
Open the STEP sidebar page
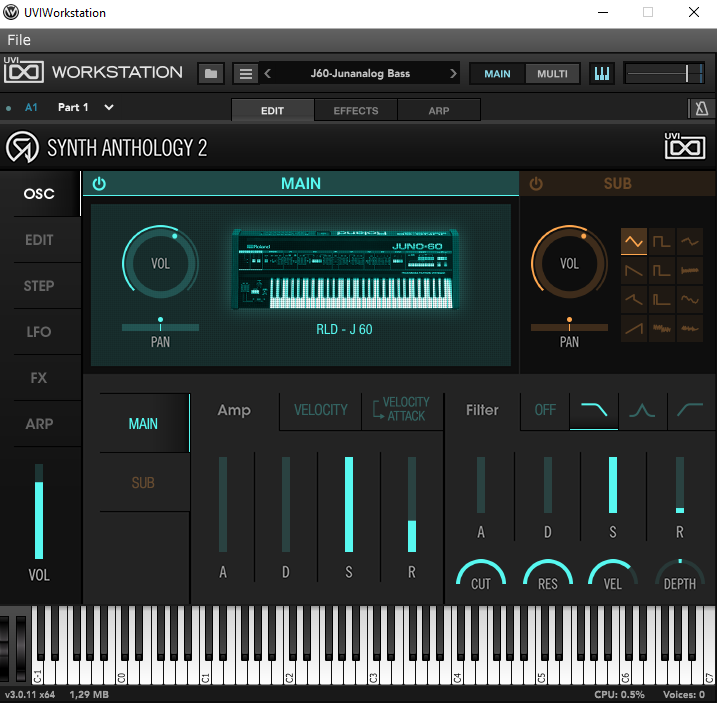40,286
